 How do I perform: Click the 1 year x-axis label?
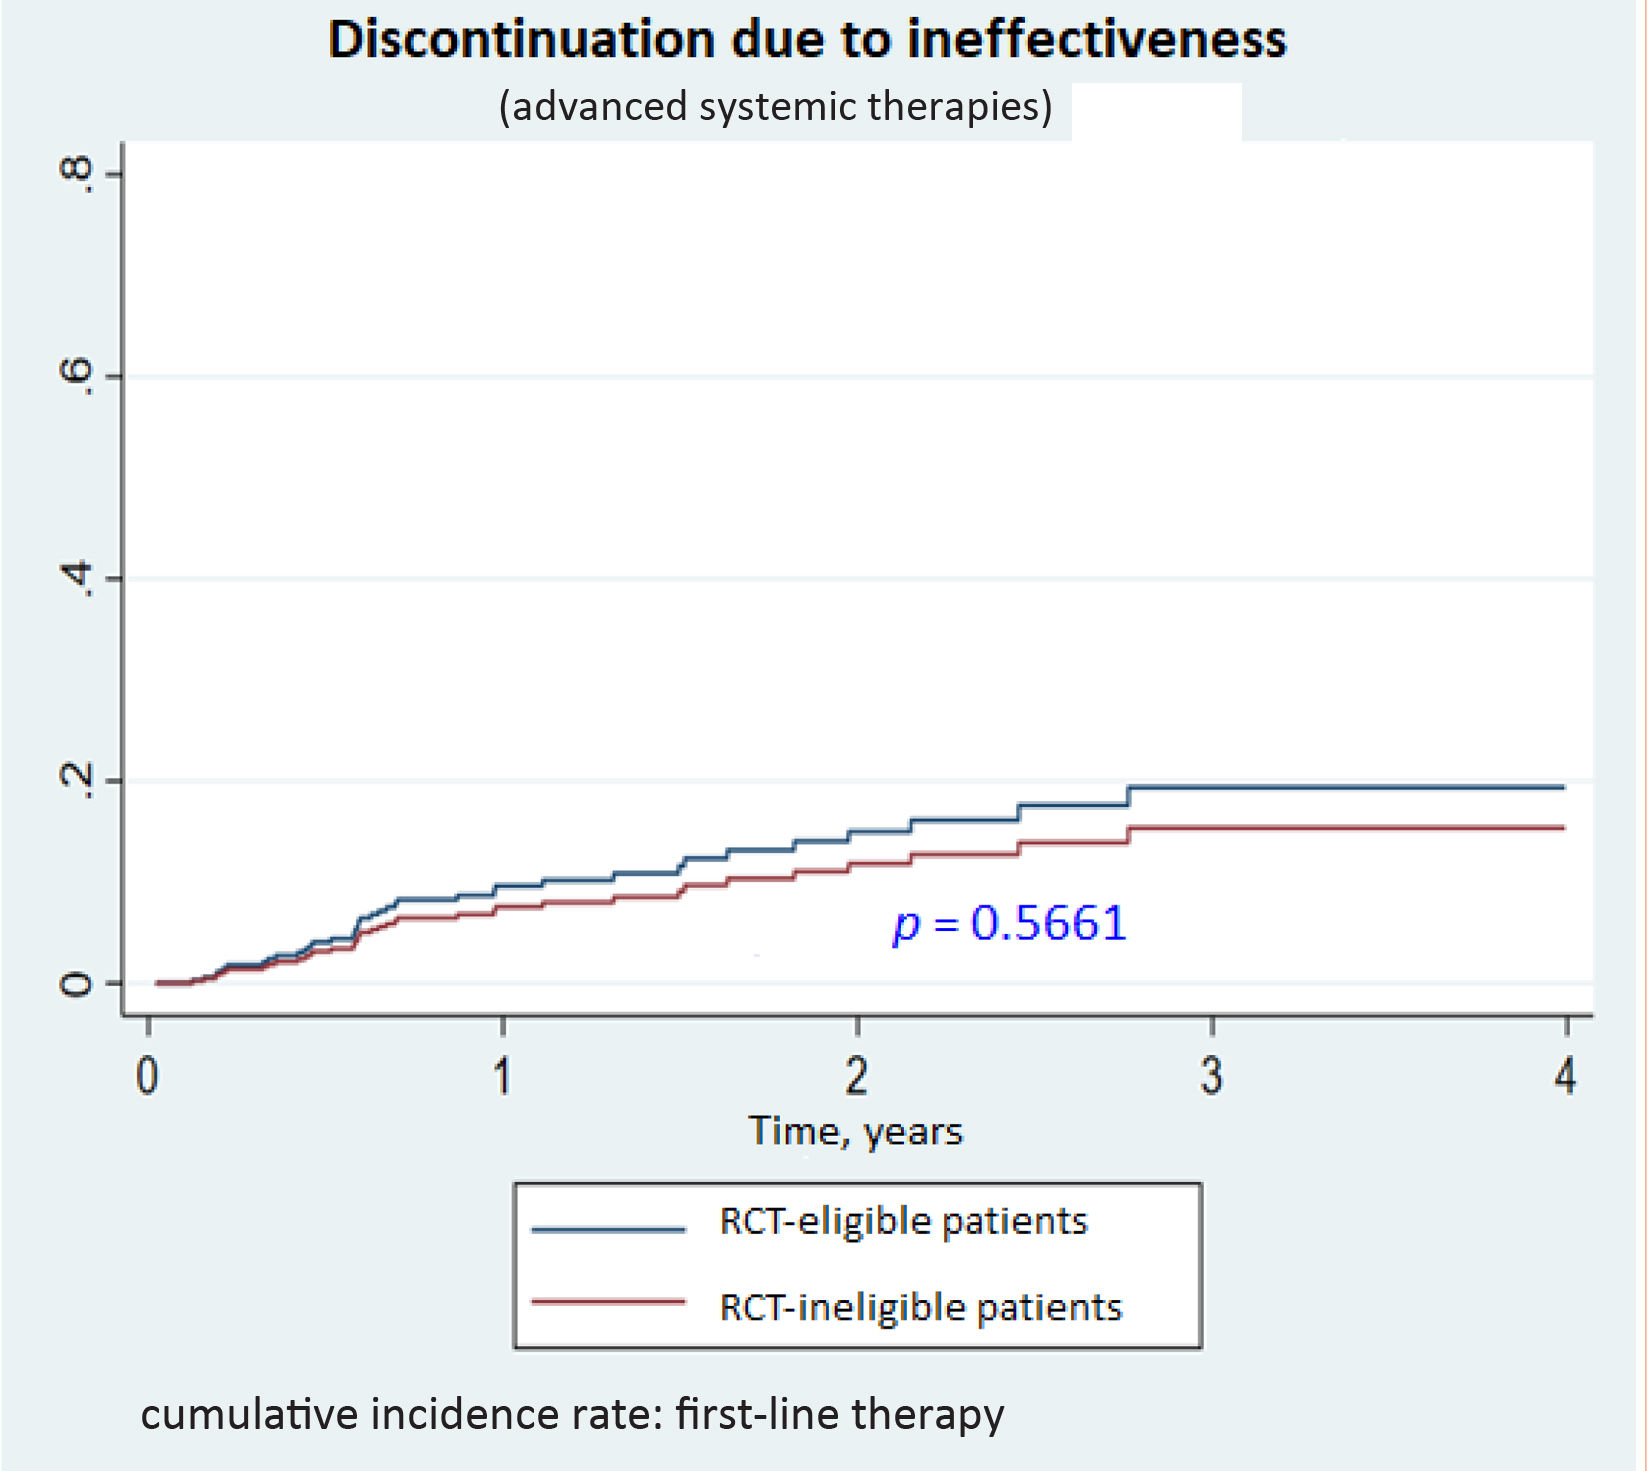click(502, 1076)
